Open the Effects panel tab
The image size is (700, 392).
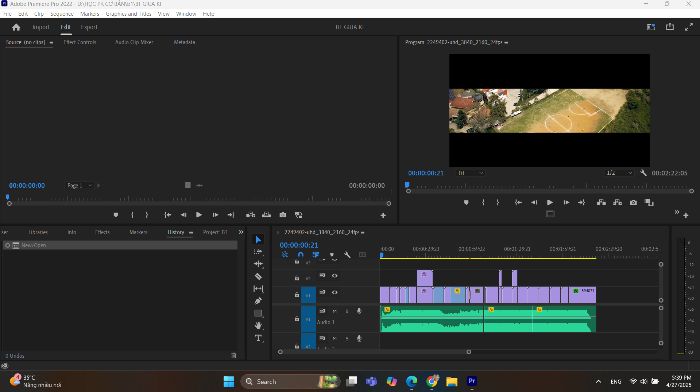click(102, 232)
